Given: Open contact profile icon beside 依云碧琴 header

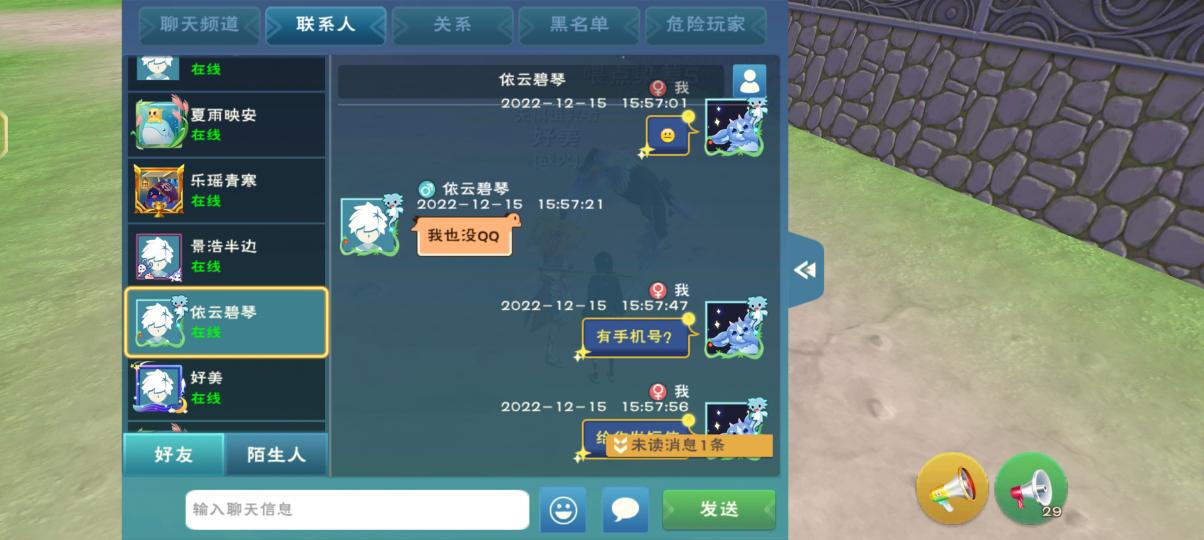Looking at the screenshot, I should tap(749, 81).
